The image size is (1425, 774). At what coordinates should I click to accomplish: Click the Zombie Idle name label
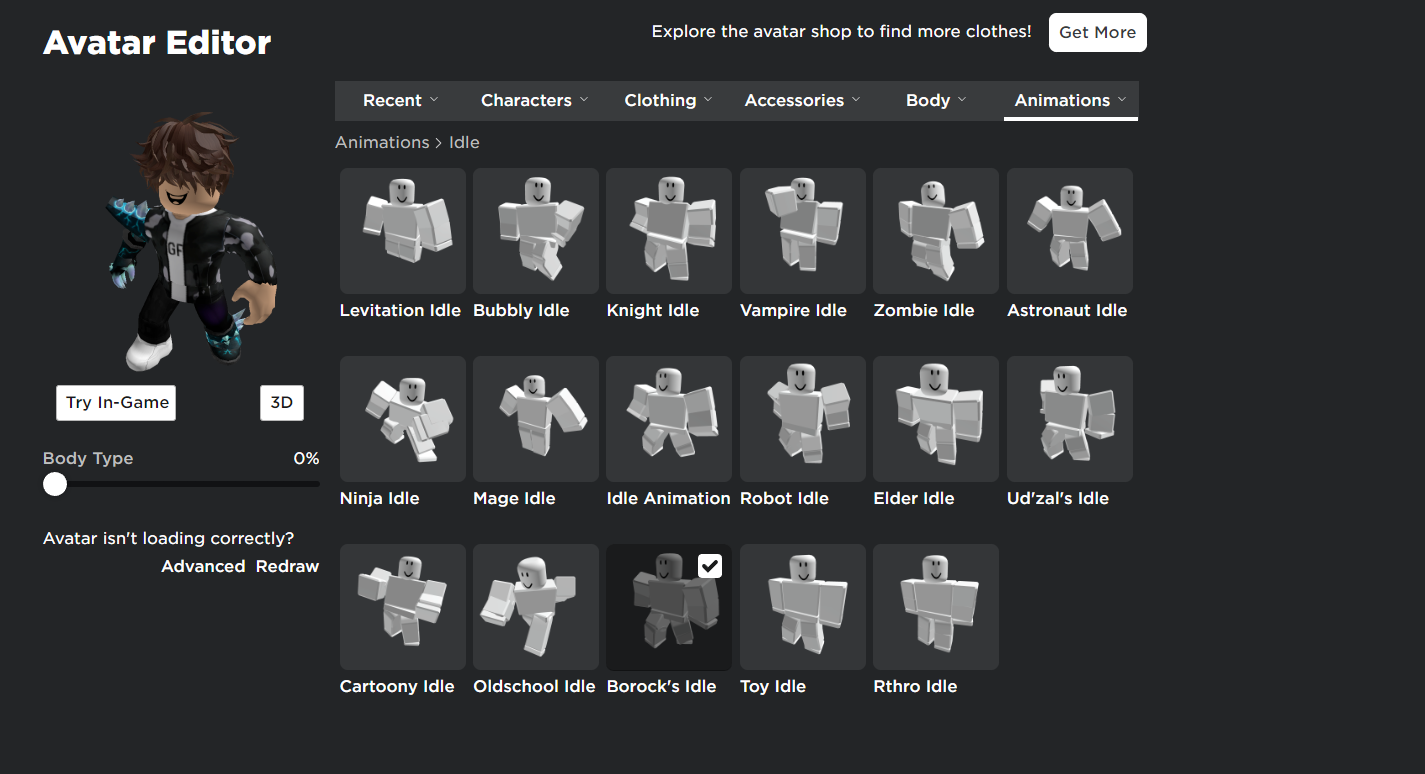[x=924, y=310]
